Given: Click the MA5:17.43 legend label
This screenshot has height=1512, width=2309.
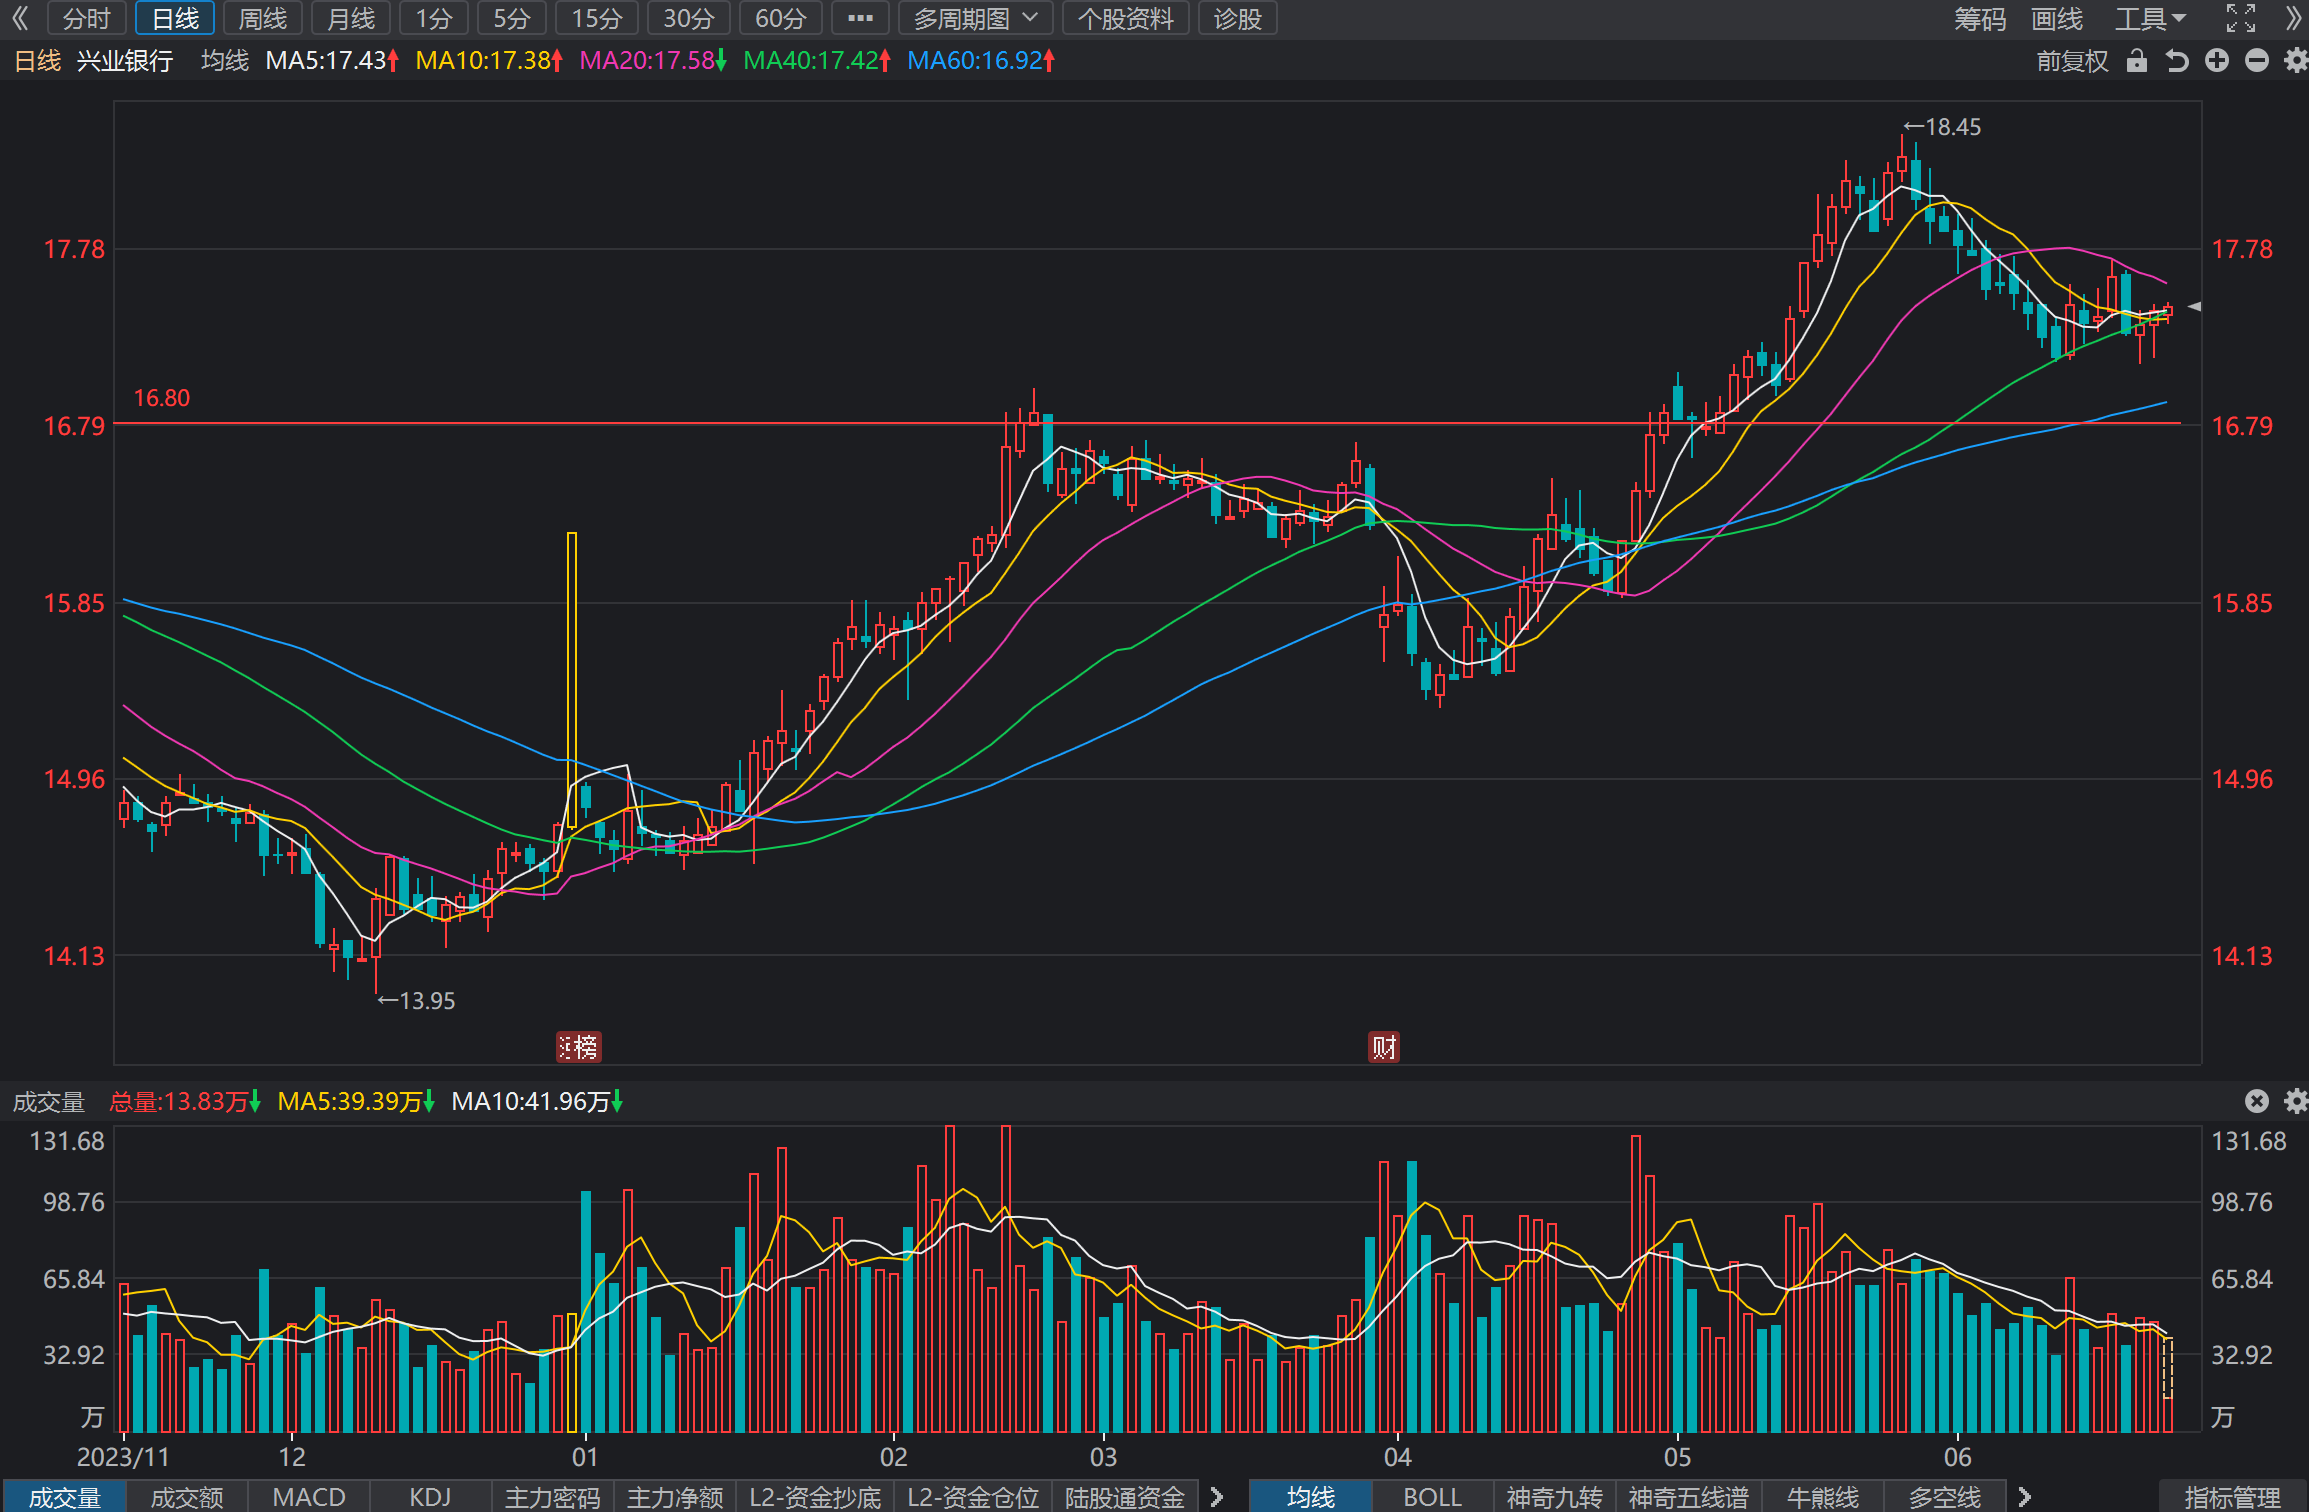Looking at the screenshot, I should tap(332, 61).
